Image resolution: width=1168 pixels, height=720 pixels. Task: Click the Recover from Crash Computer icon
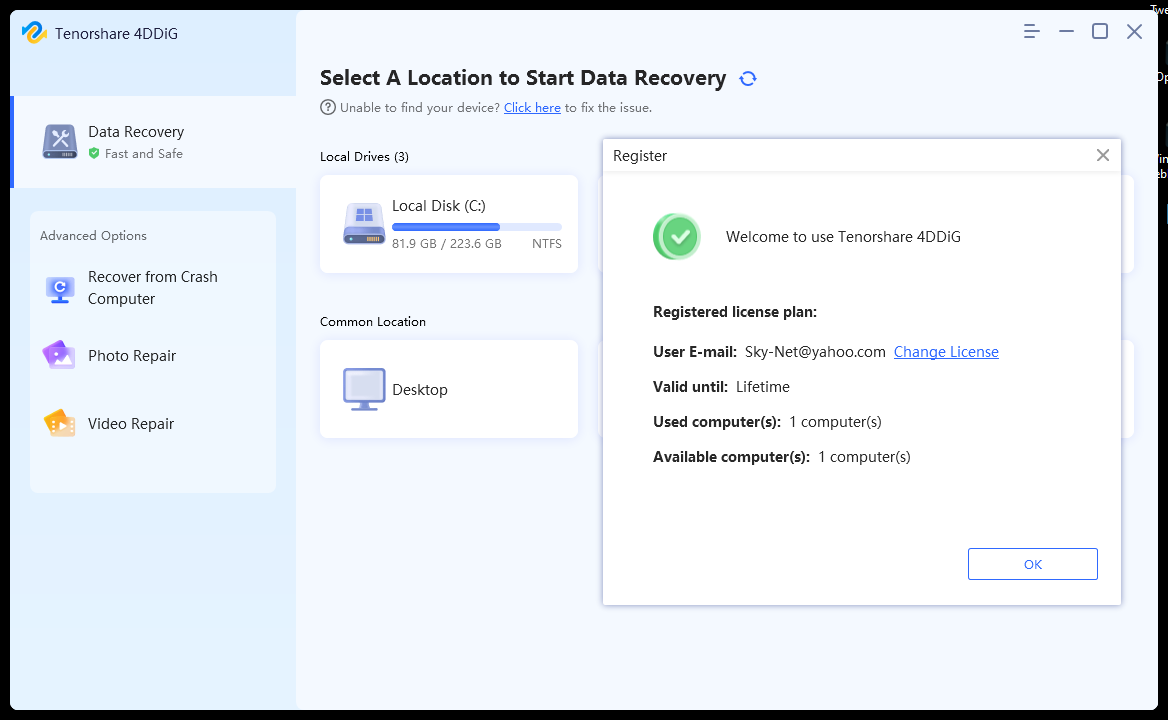pos(60,289)
